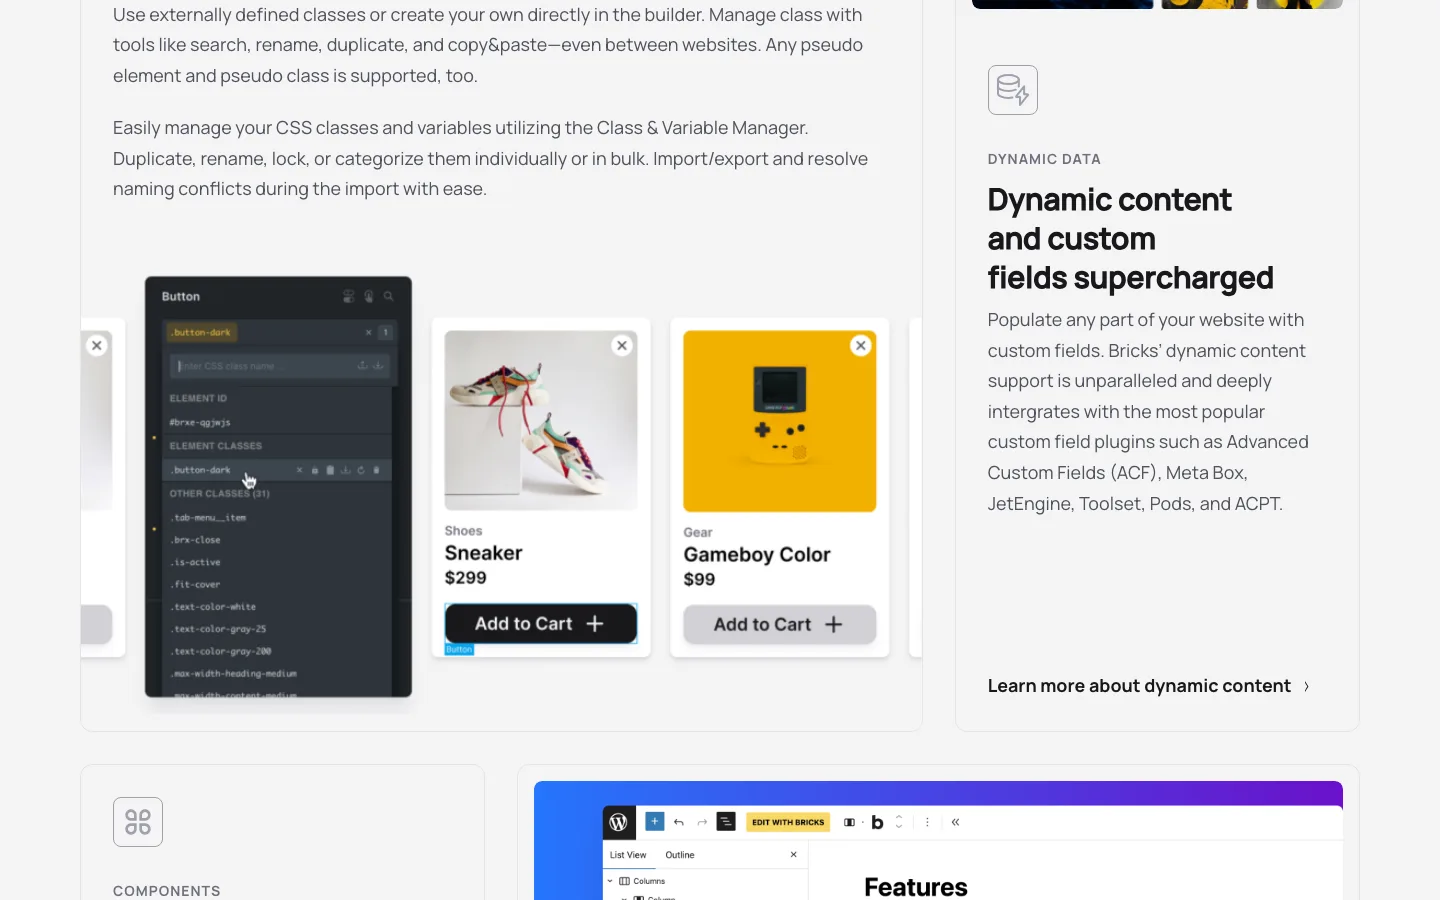Viewport: 1440px width, 900px height.
Task: Switch to the Outline tab
Action: (x=680, y=855)
